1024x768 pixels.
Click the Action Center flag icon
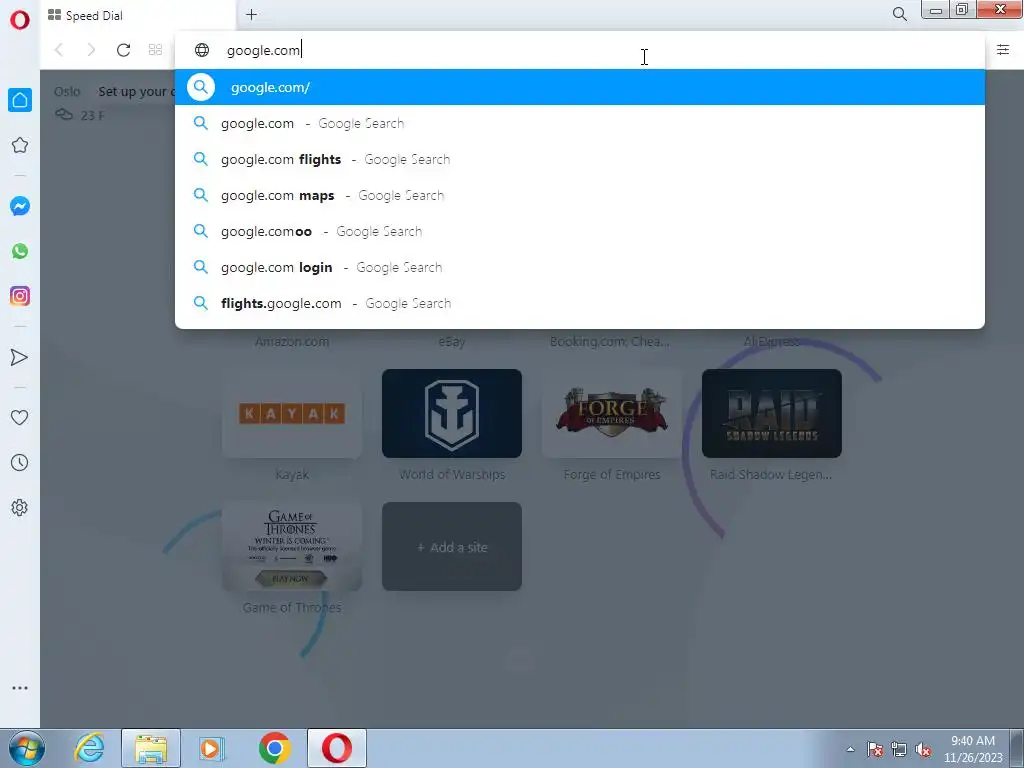click(875, 749)
